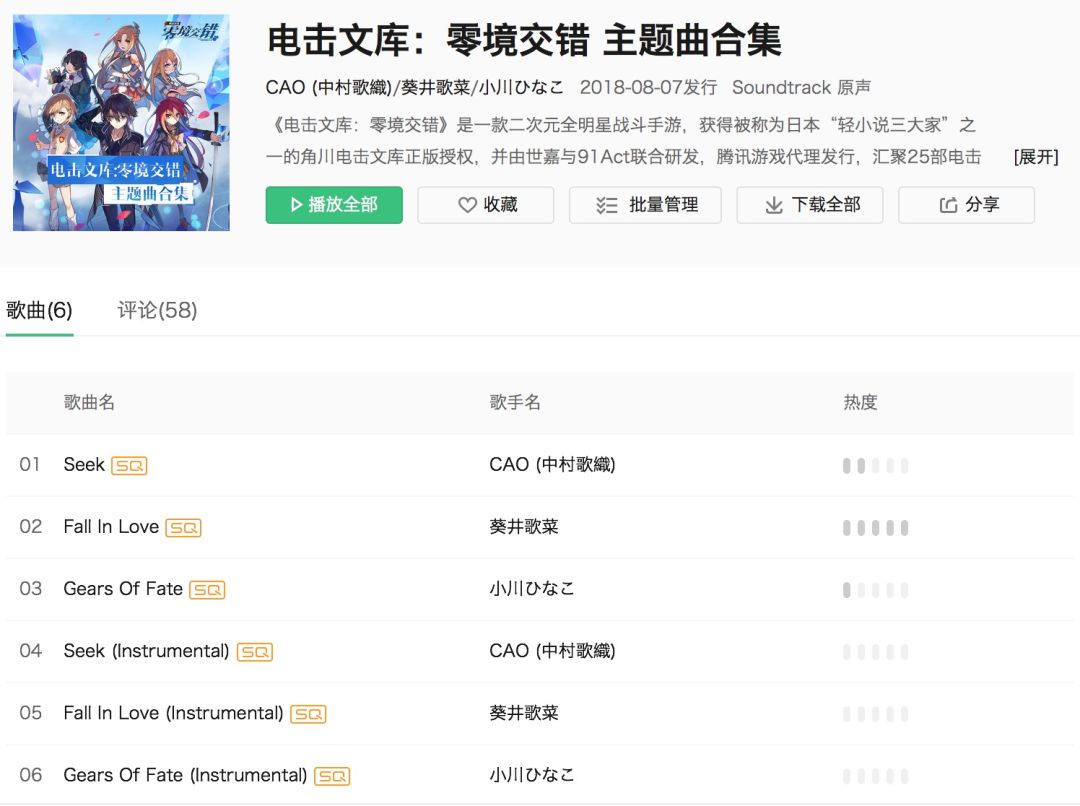
Task: Click the heart icon in 收藏 button
Action: pyautogui.click(x=467, y=205)
